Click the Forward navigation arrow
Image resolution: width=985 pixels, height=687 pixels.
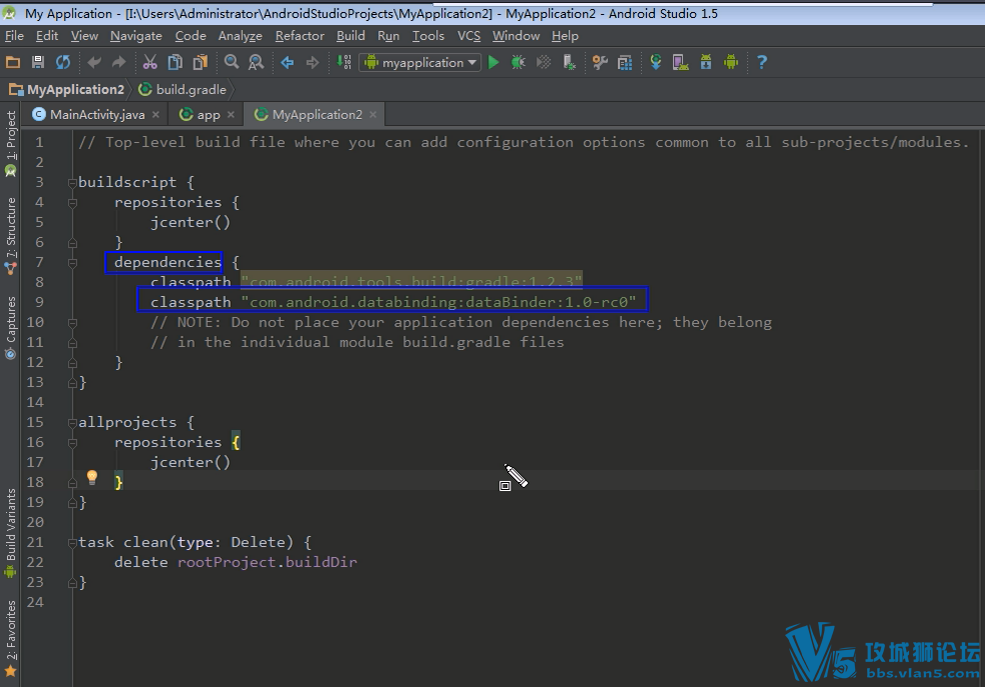point(312,62)
